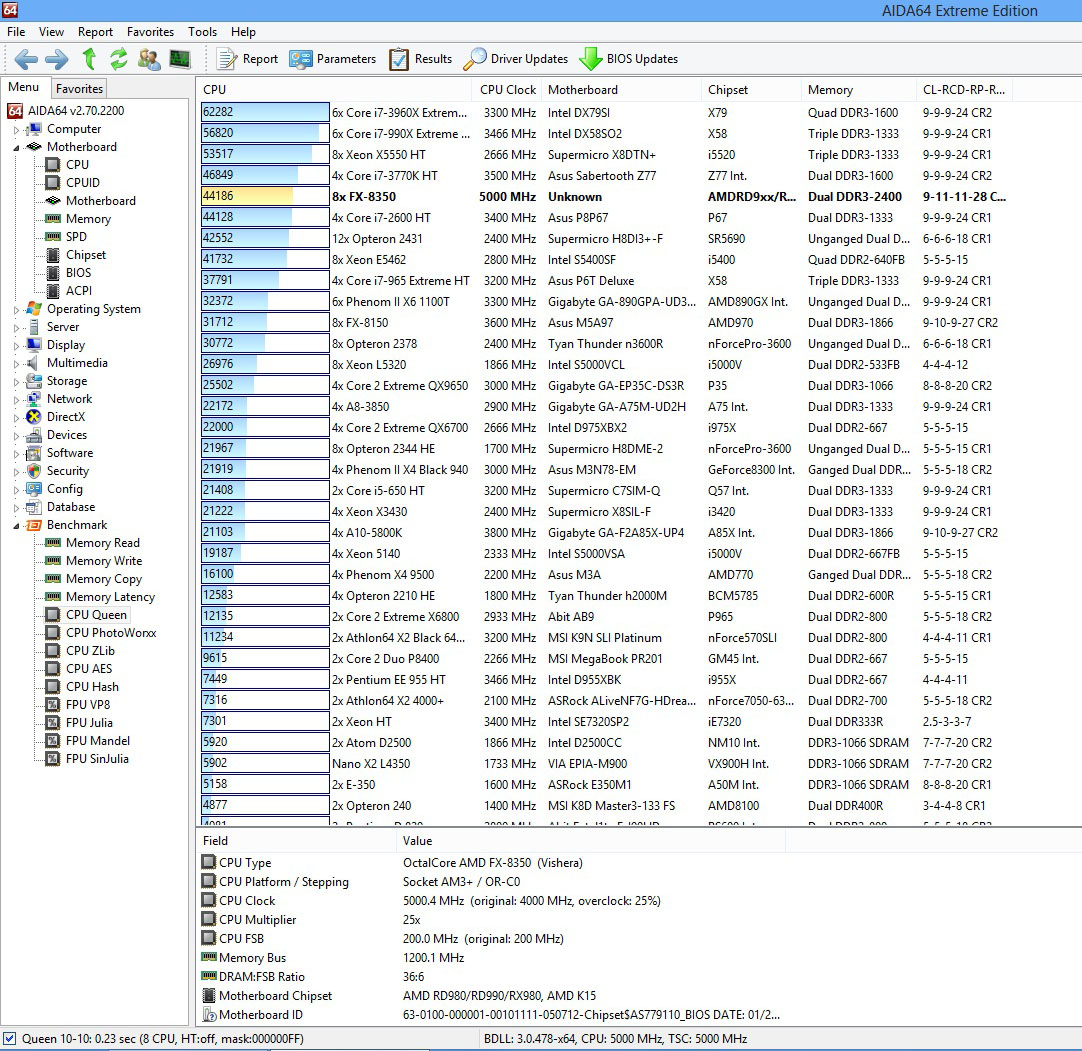Image resolution: width=1082 pixels, height=1051 pixels.
Task: Click the 62282 score bar
Action: (x=265, y=112)
